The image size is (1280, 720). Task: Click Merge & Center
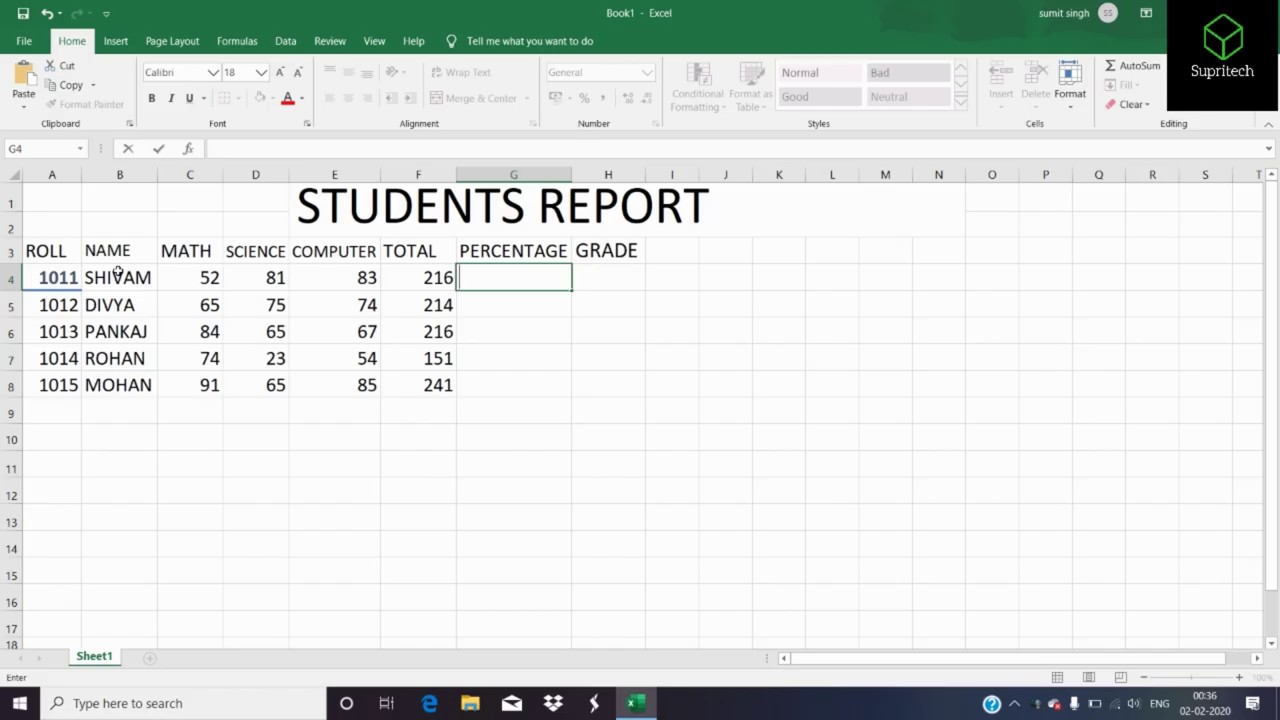[474, 98]
